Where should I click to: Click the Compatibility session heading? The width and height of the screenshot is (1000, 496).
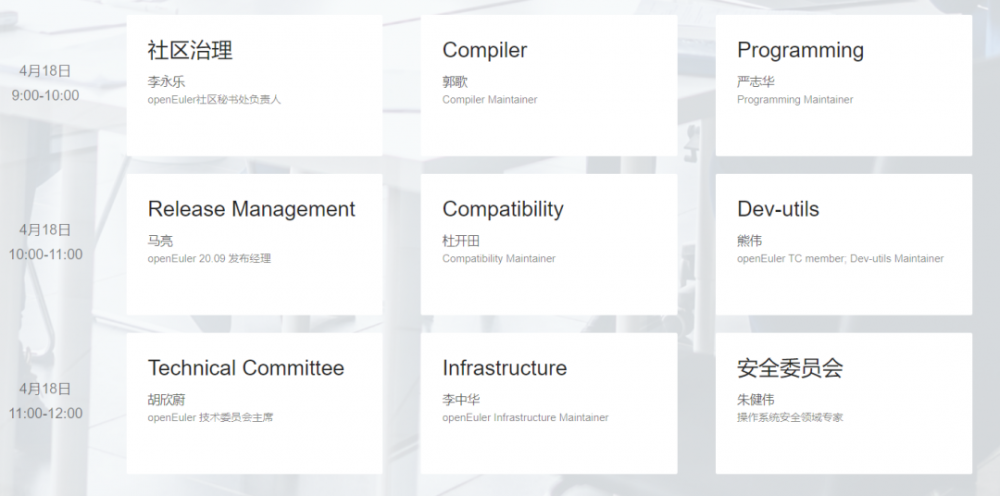502,209
